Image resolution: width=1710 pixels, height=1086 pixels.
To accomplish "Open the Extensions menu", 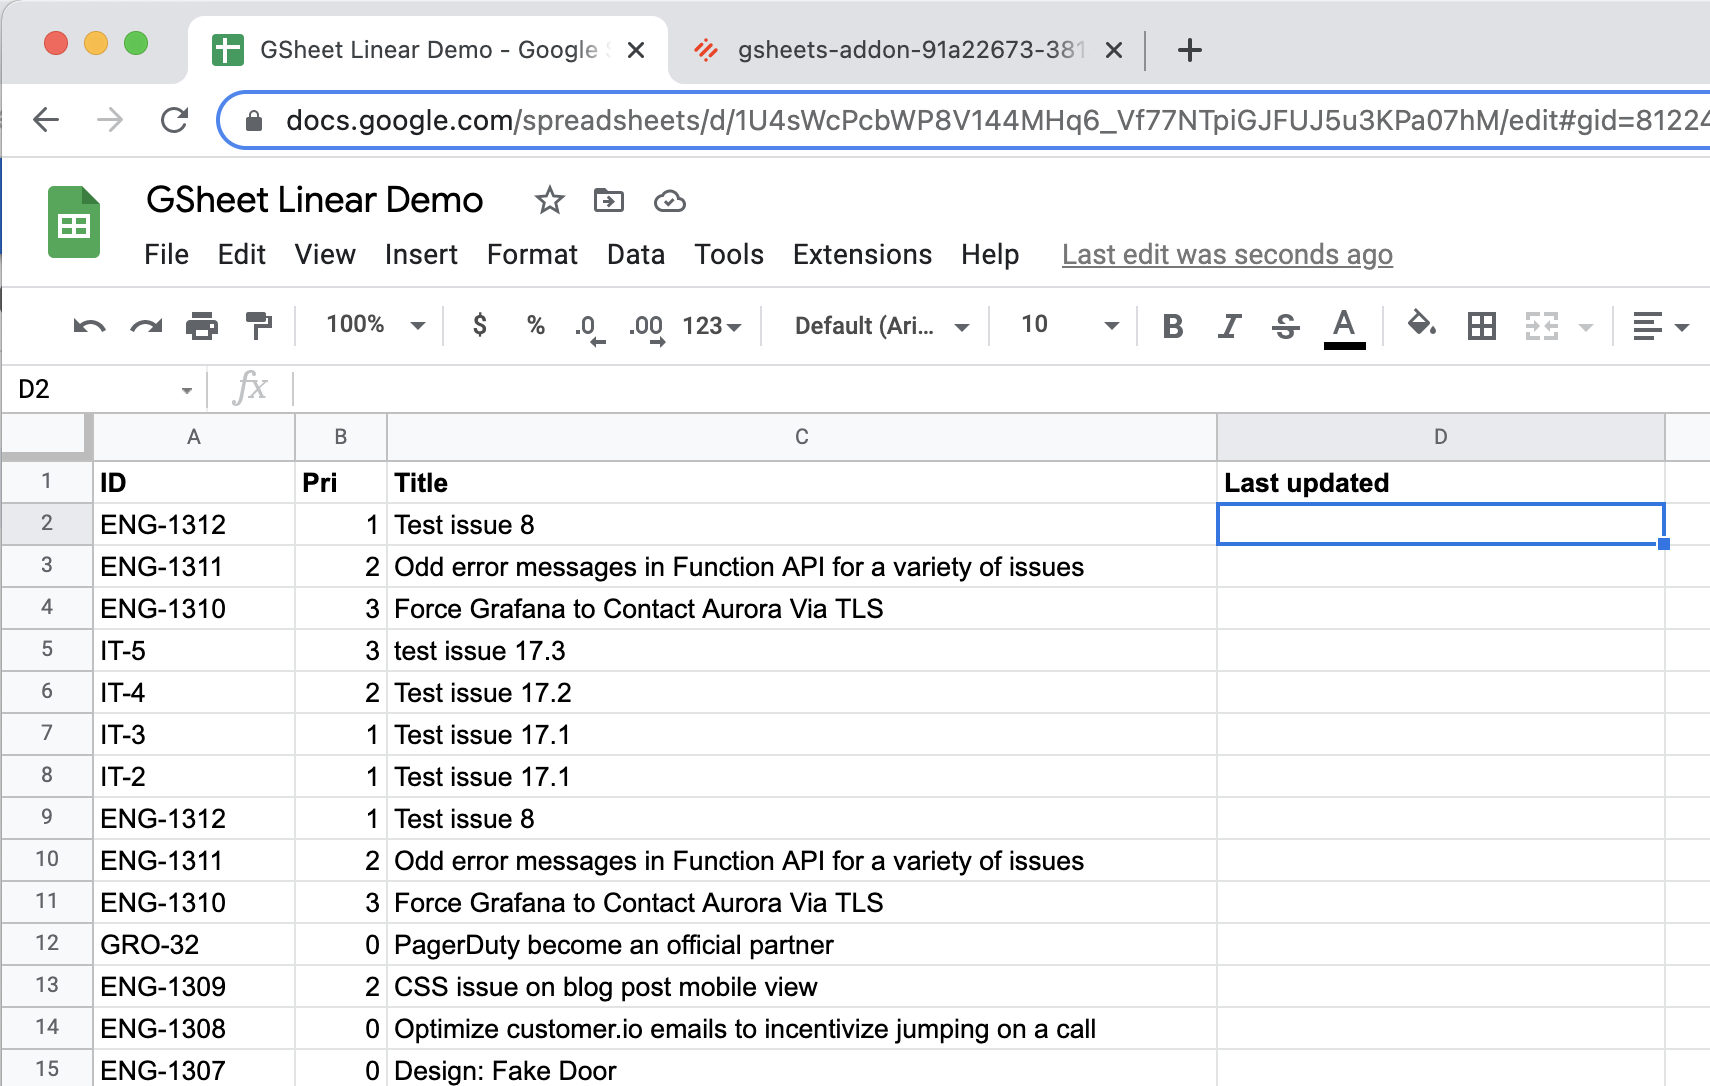I will coord(862,255).
